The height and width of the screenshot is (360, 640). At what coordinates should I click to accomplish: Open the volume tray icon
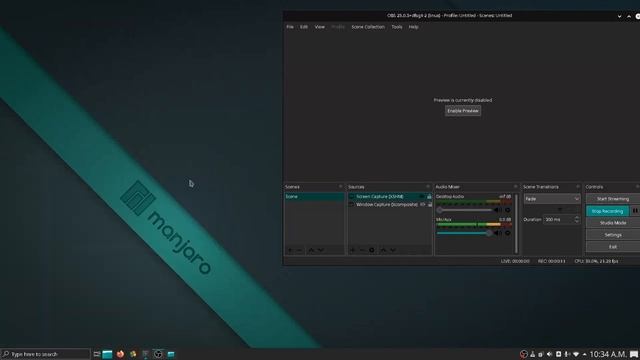pyautogui.click(x=549, y=354)
